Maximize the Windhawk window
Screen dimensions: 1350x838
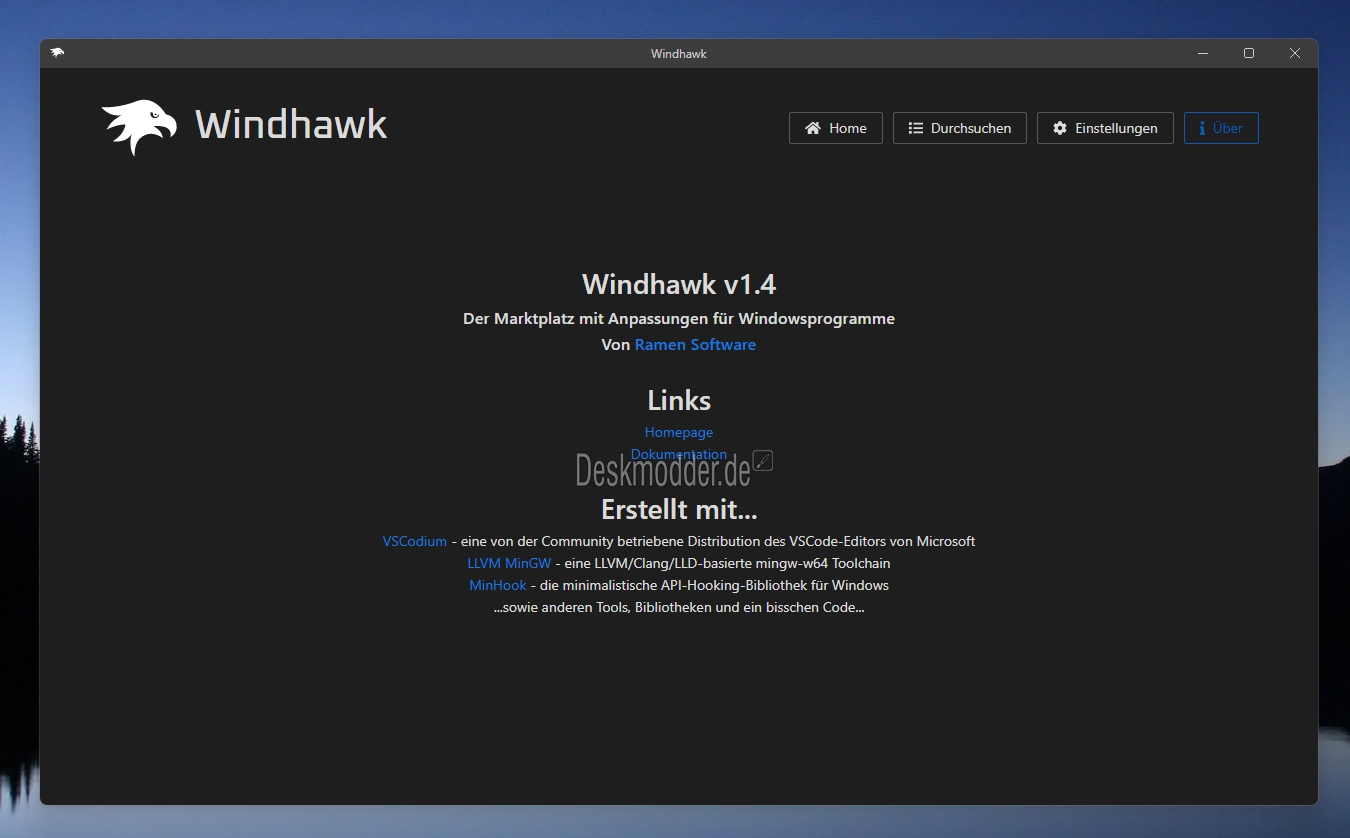tap(1249, 53)
